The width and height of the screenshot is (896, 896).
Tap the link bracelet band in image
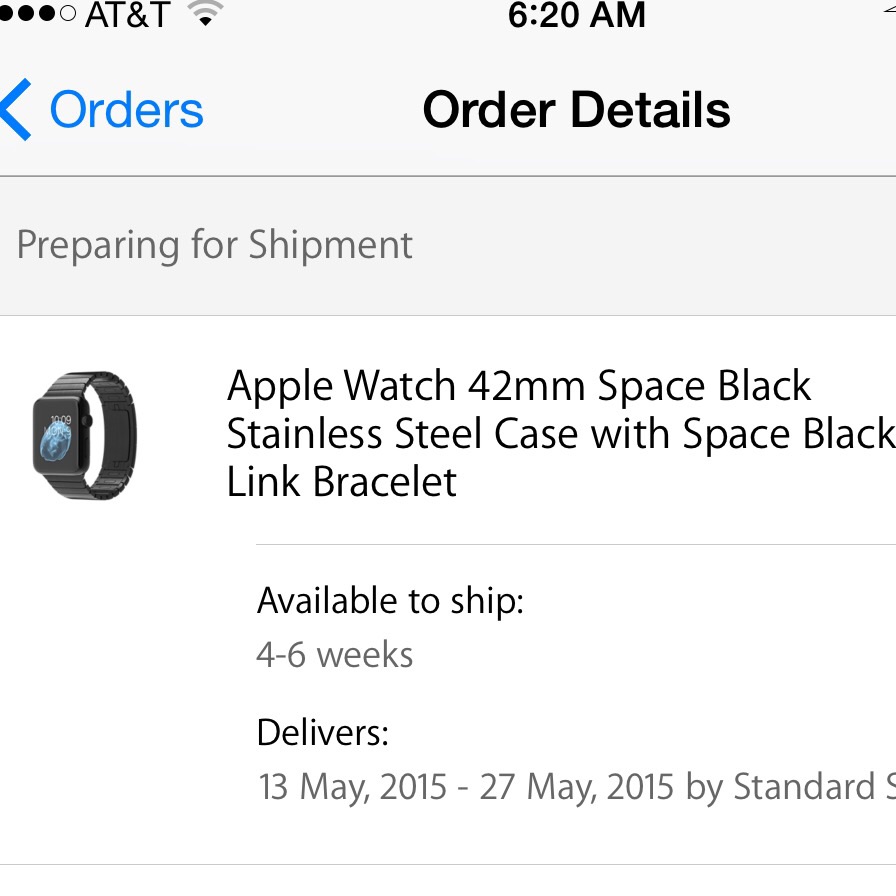click(113, 435)
